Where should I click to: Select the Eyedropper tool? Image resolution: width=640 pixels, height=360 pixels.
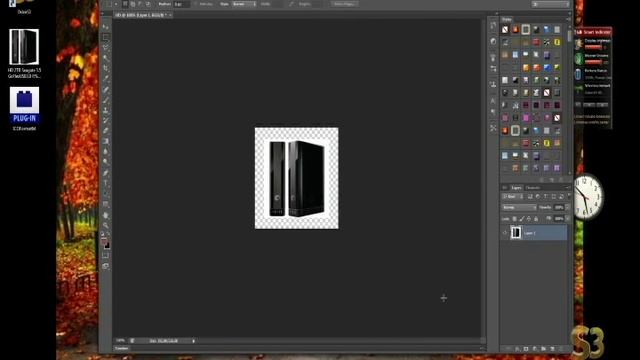pos(106,78)
